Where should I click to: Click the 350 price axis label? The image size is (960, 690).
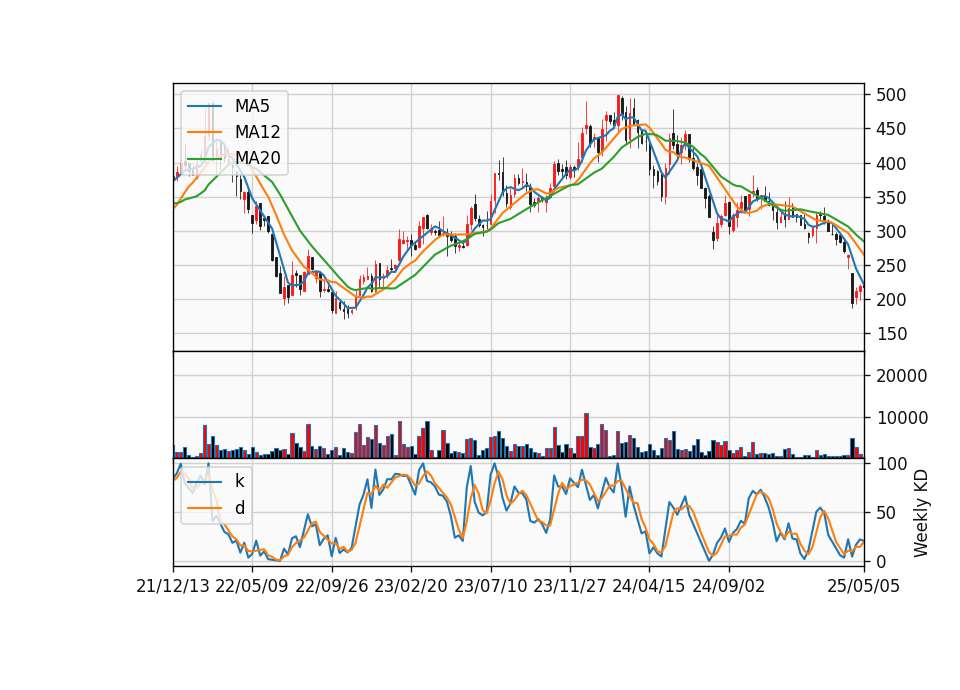click(891, 198)
